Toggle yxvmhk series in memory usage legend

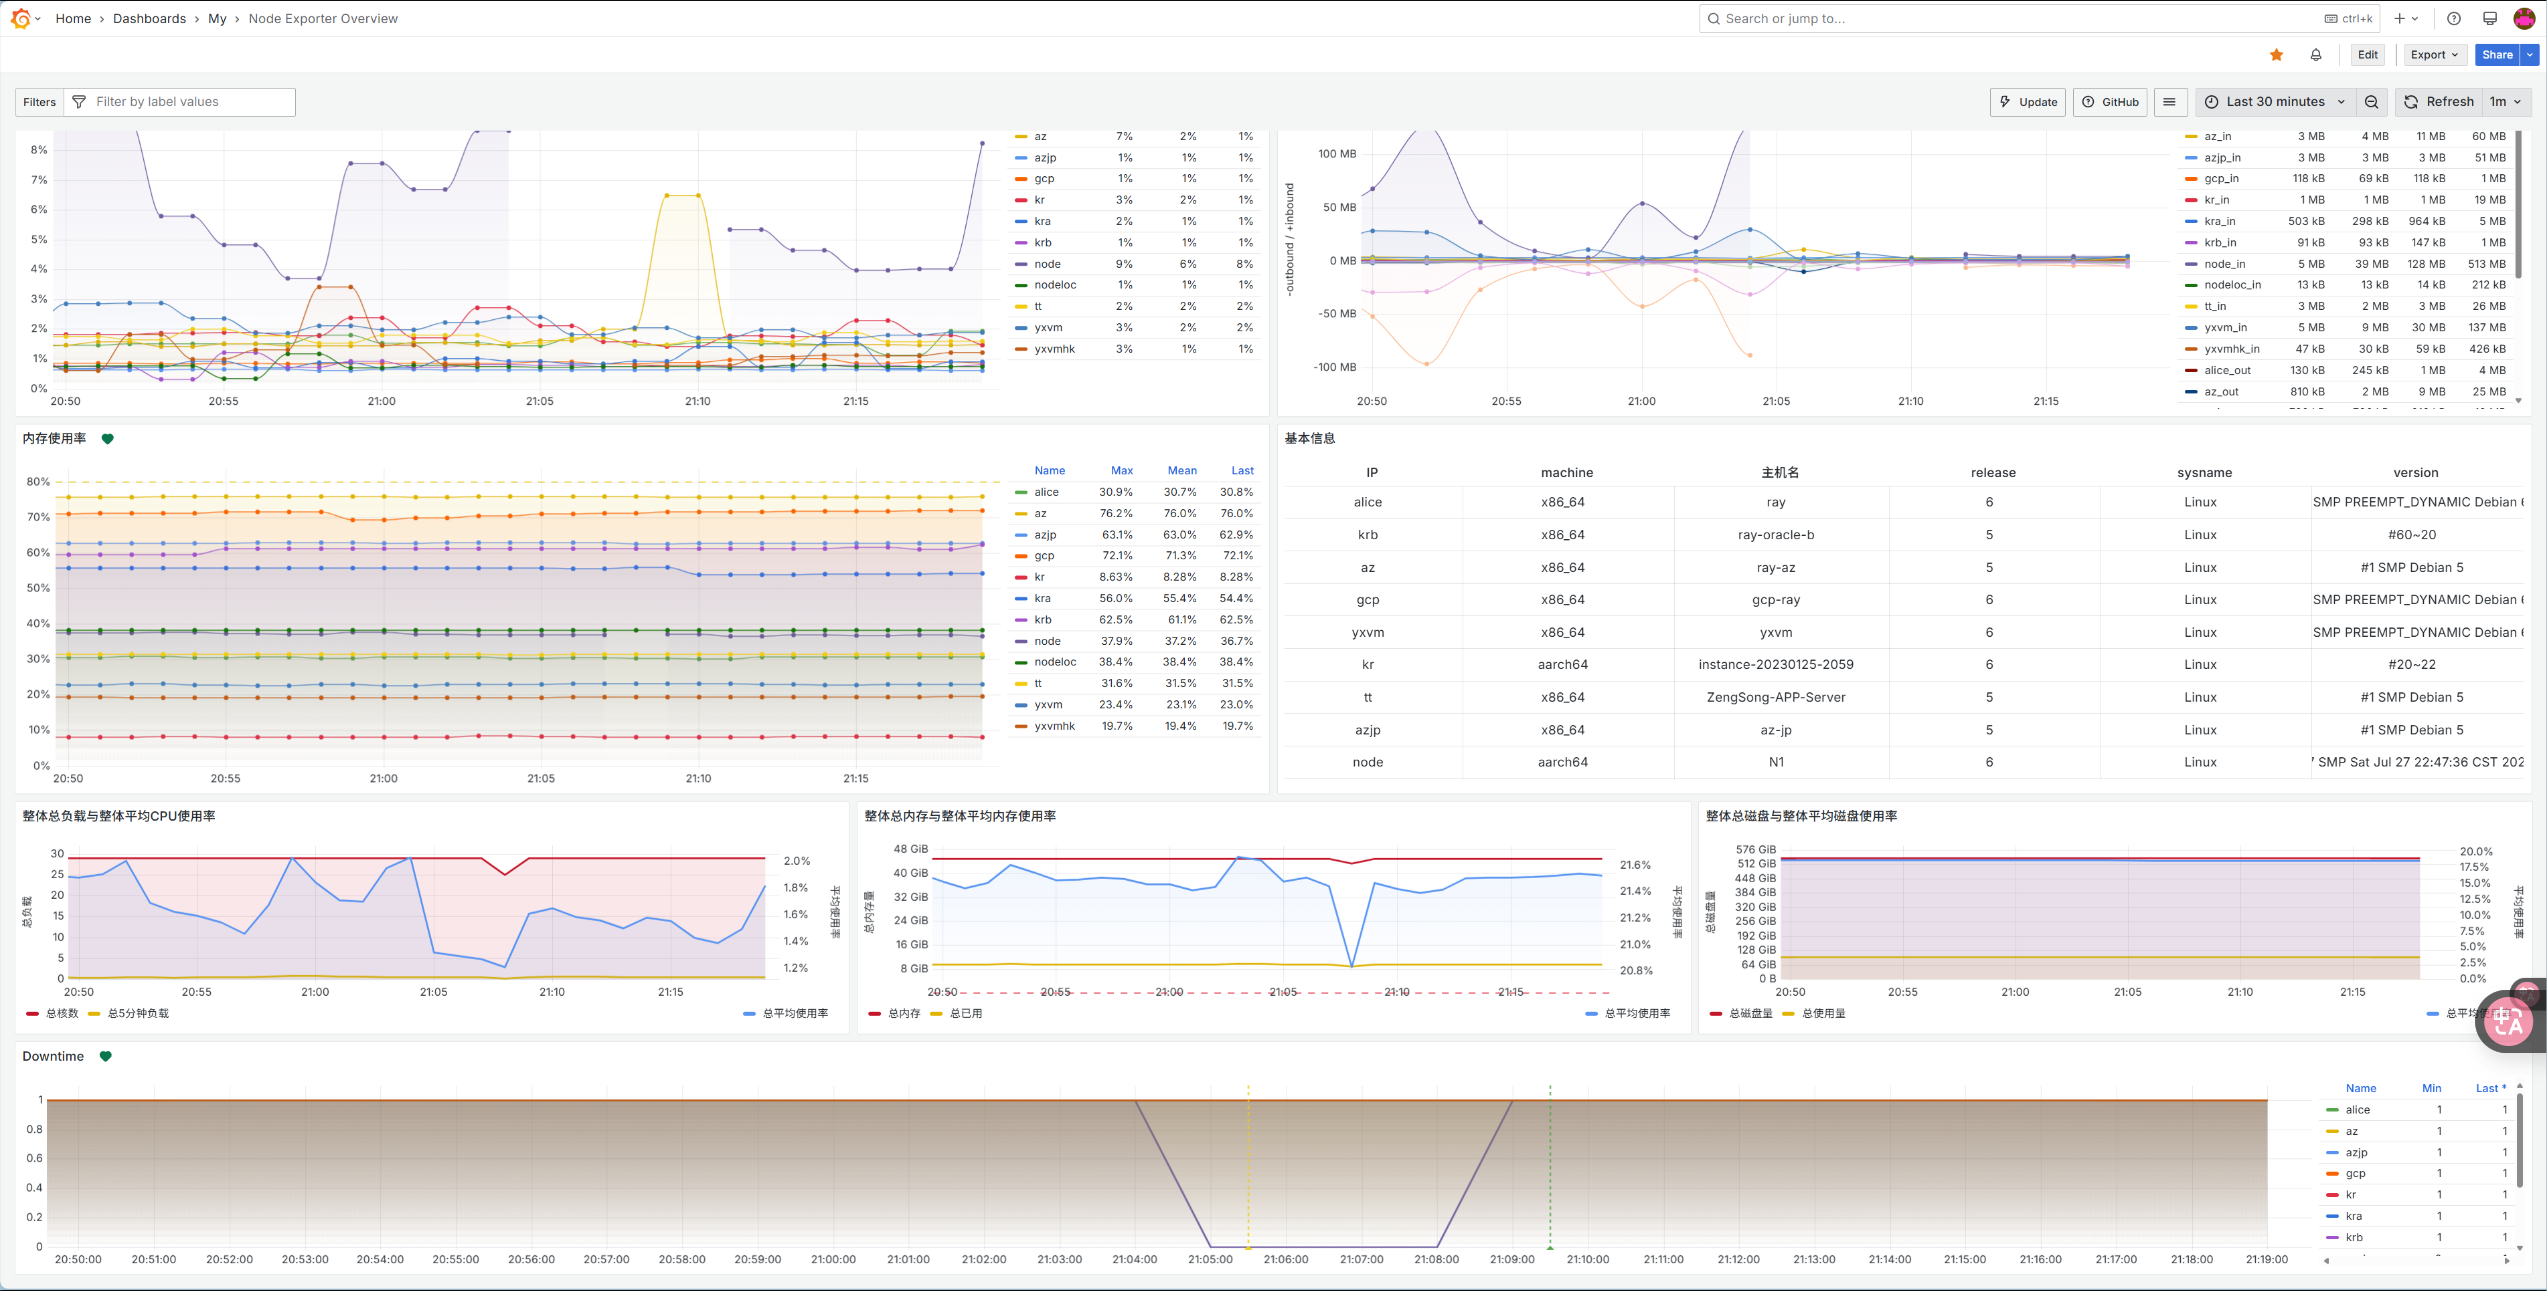point(1054,726)
